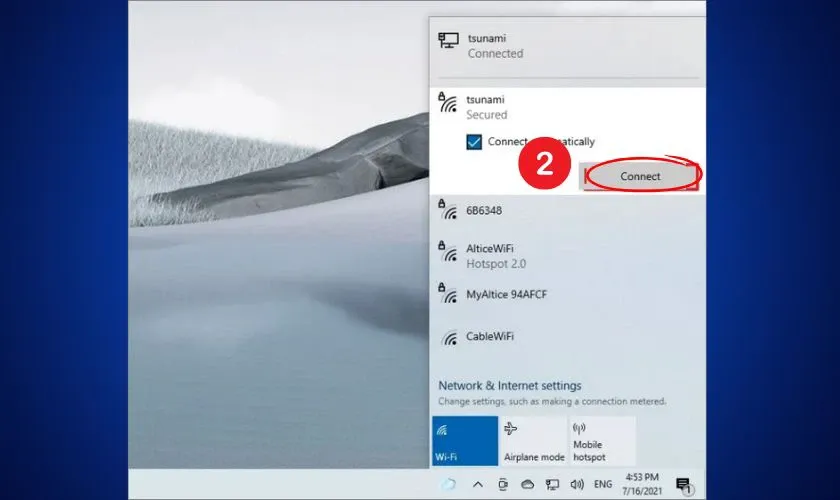Viewport: 840px width, 500px height.
Task: Click the secured Wi-Fi signal icon for tsunami
Action: click(448, 102)
